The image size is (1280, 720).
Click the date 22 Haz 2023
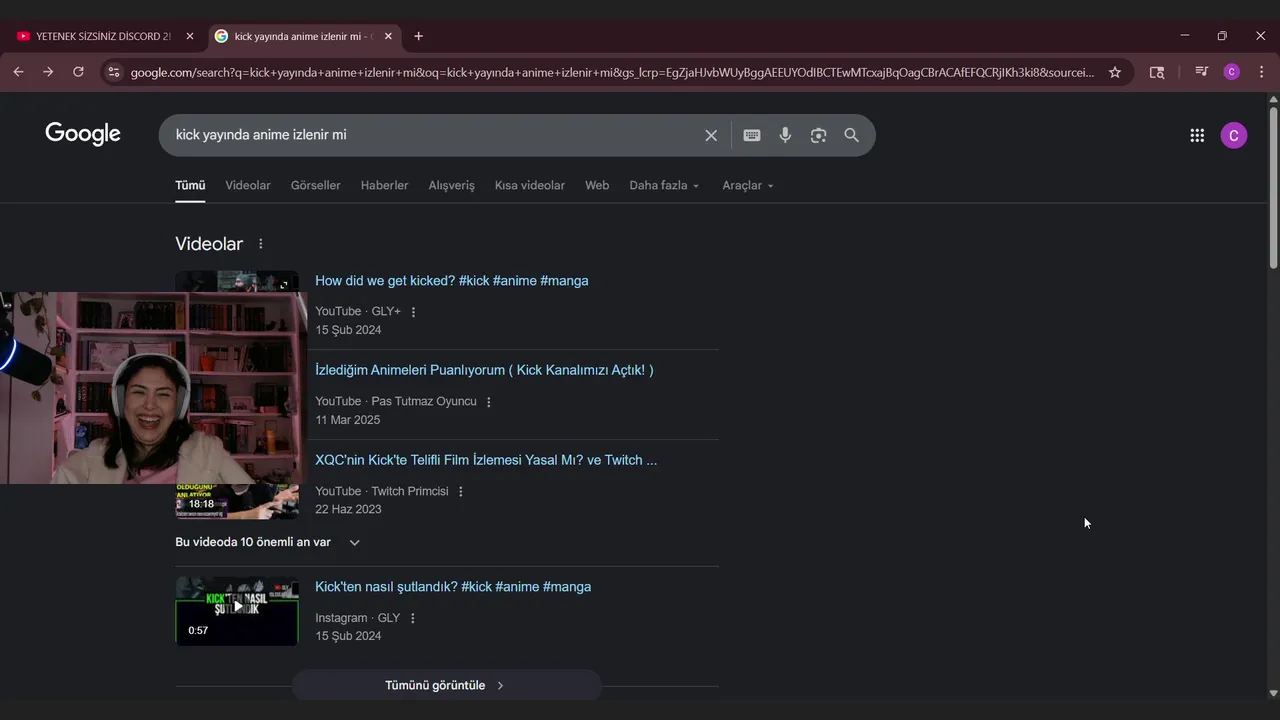coord(348,509)
